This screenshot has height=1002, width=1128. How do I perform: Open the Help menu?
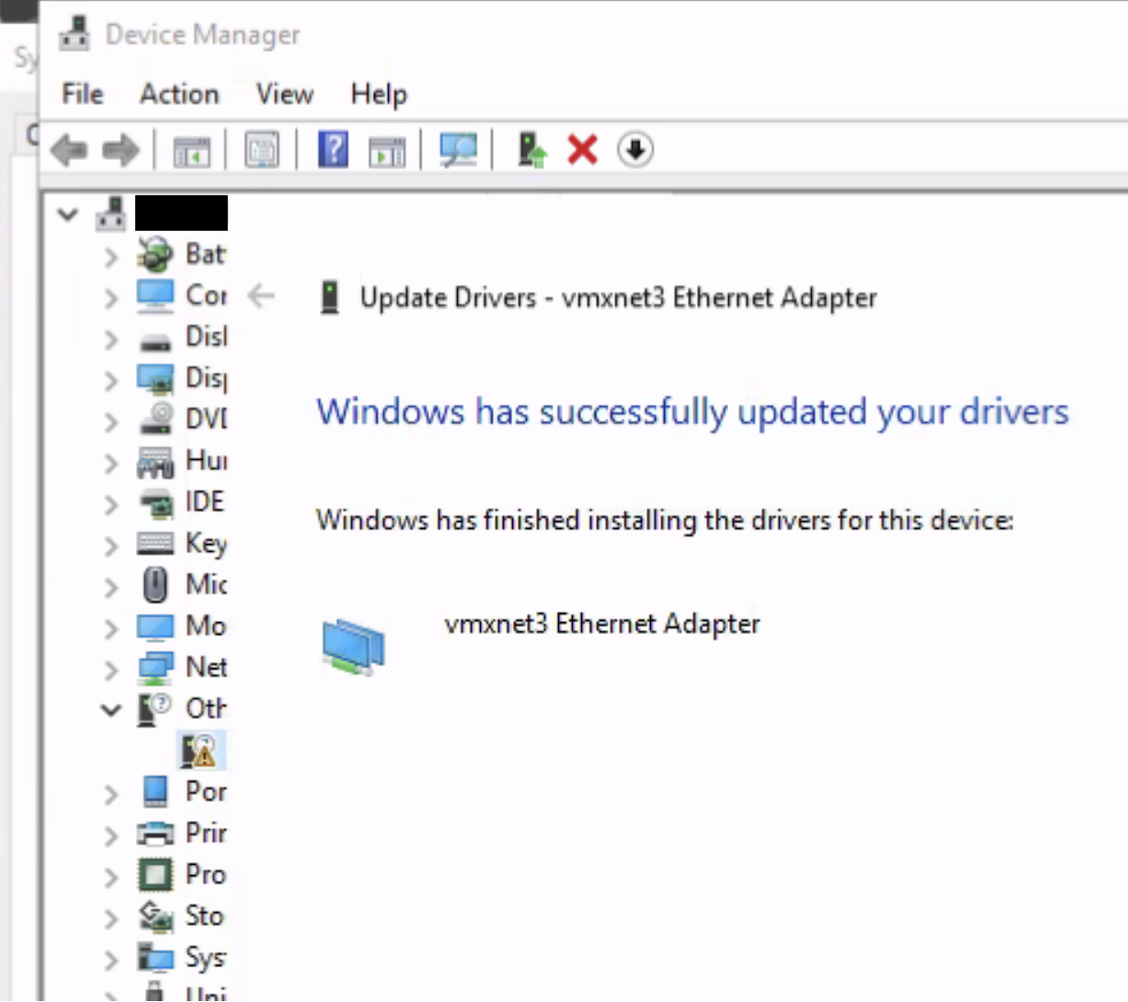tap(379, 94)
